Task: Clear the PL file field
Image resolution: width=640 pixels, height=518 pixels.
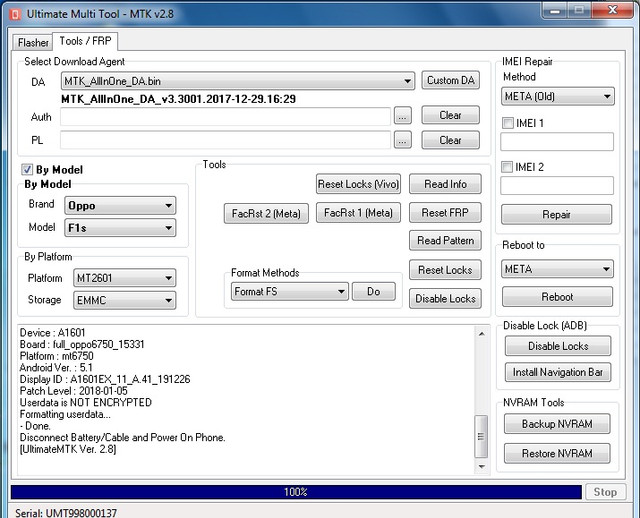Action: point(451,140)
